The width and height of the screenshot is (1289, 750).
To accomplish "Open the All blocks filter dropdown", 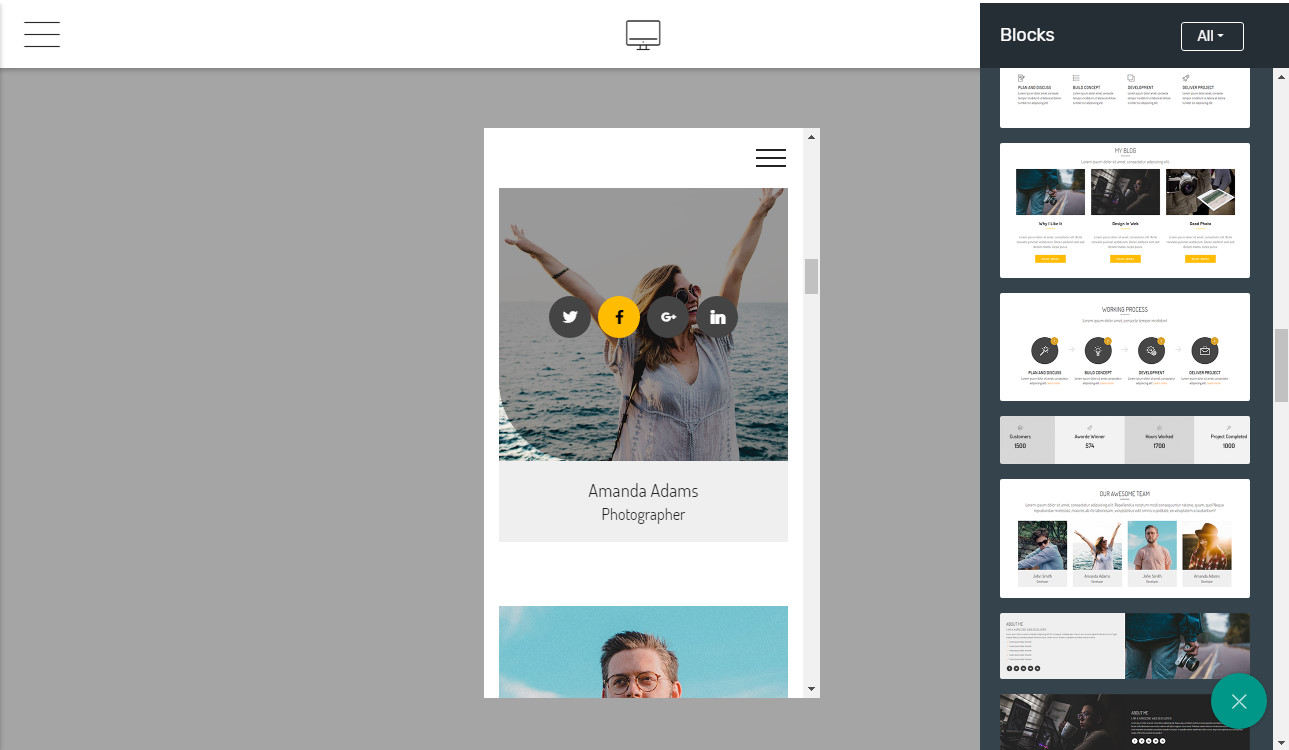I will (x=1211, y=36).
